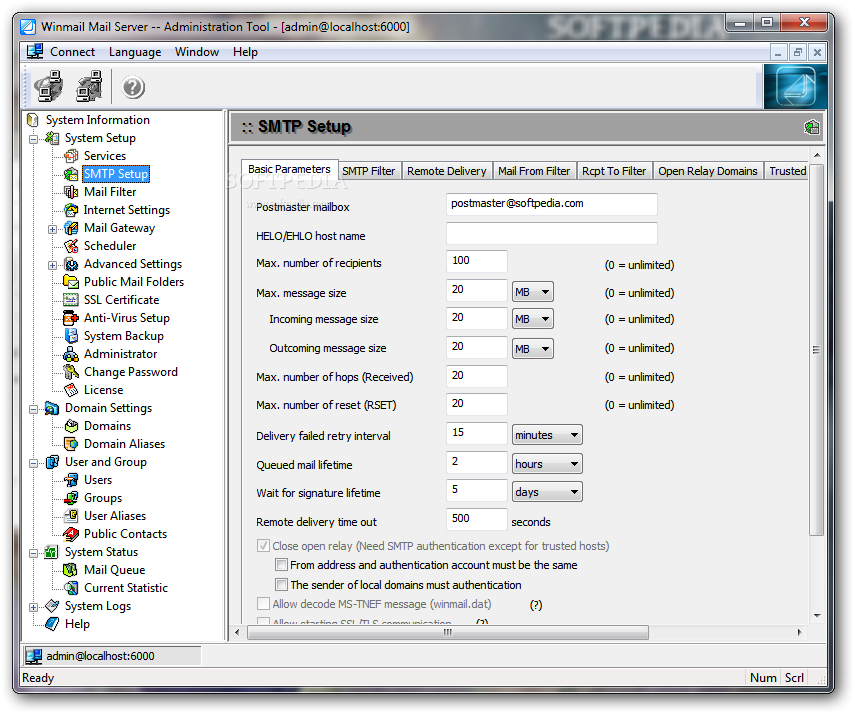Viewport: 855px width, 714px height.
Task: Enable sender of local domains must authentication
Action: pyautogui.click(x=281, y=585)
